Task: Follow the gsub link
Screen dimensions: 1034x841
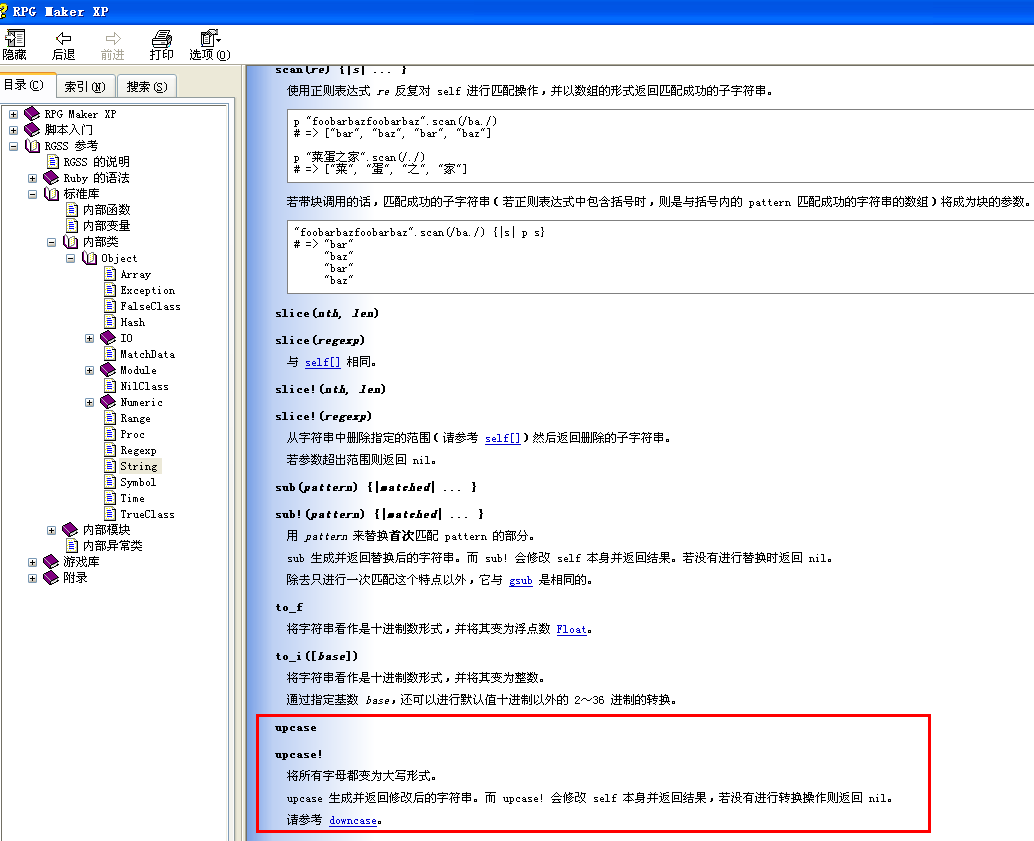Action: 520,580
